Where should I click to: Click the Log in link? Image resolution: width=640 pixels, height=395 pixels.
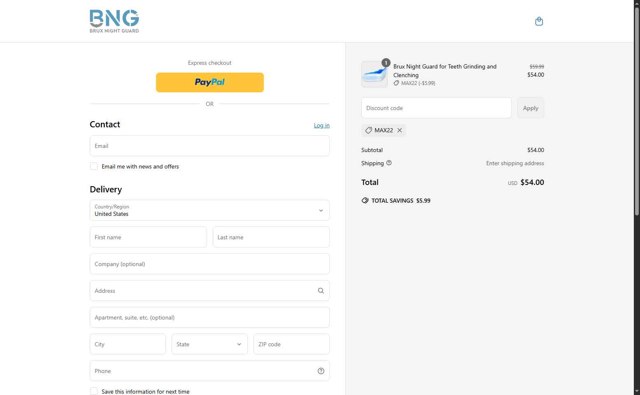[x=322, y=125]
